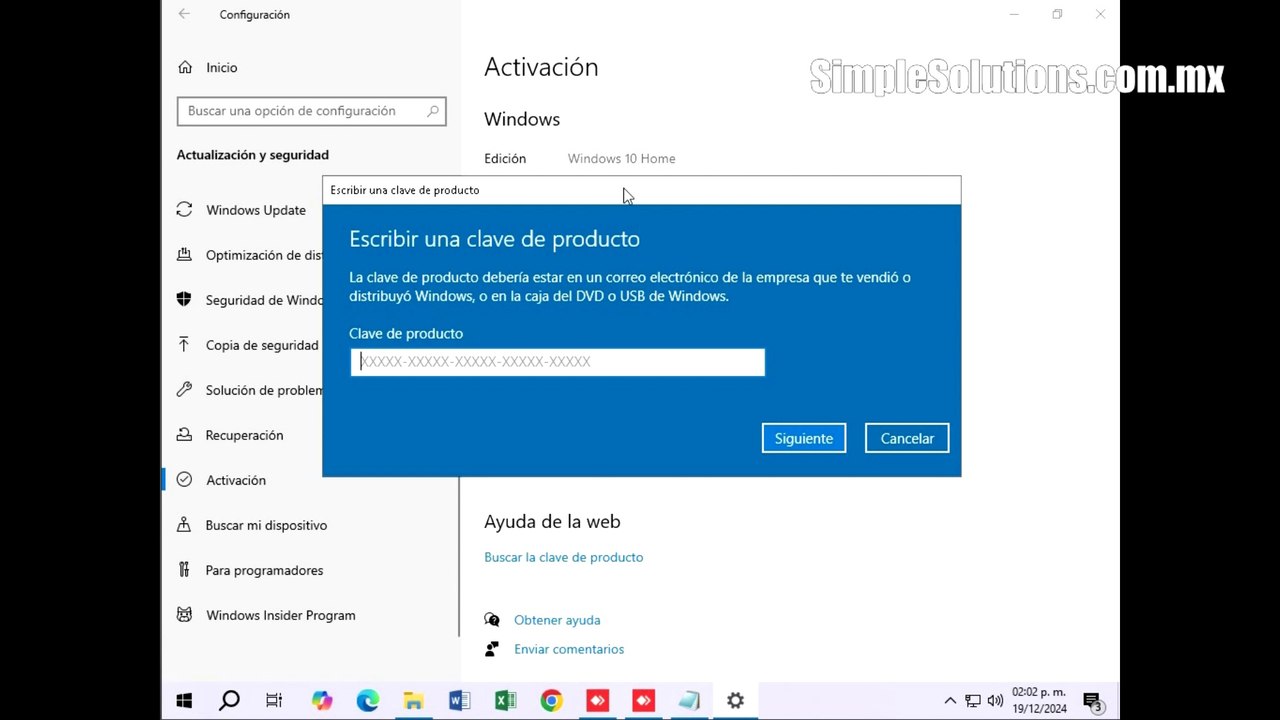Screen dimensions: 1280x720
Task: Click the volume speaker tray icon
Action: (995, 701)
